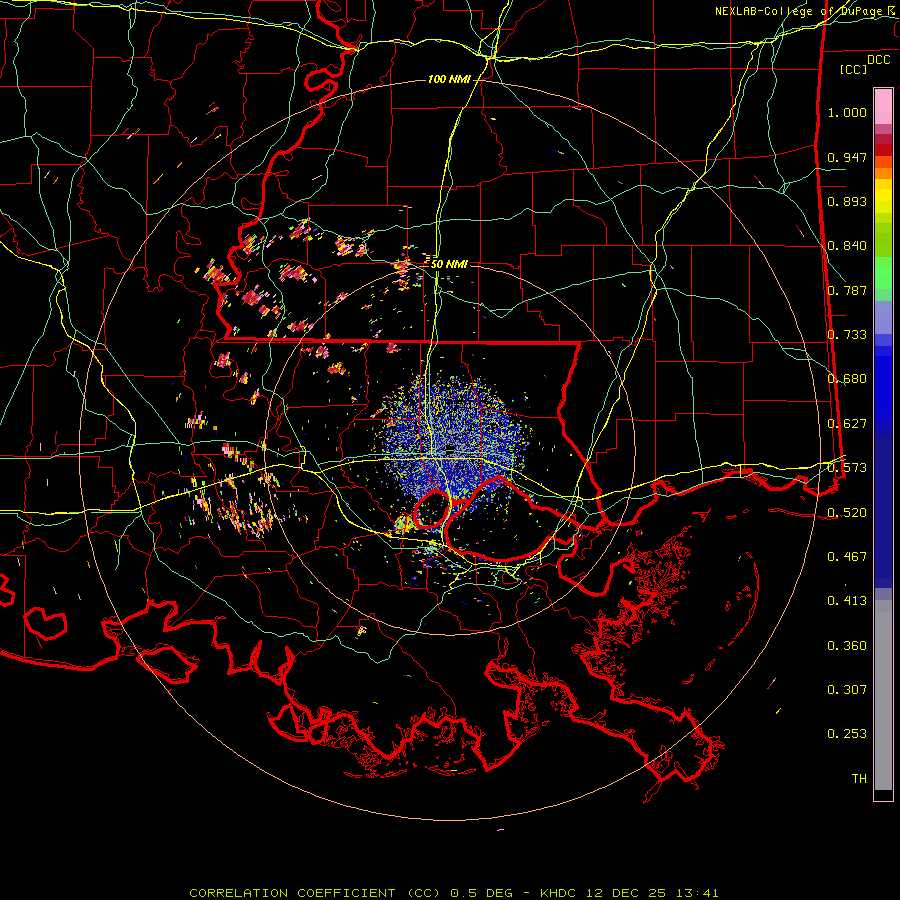Screen dimensions: 900x900
Task: Click the 0.573 color scale value
Action: (x=847, y=468)
